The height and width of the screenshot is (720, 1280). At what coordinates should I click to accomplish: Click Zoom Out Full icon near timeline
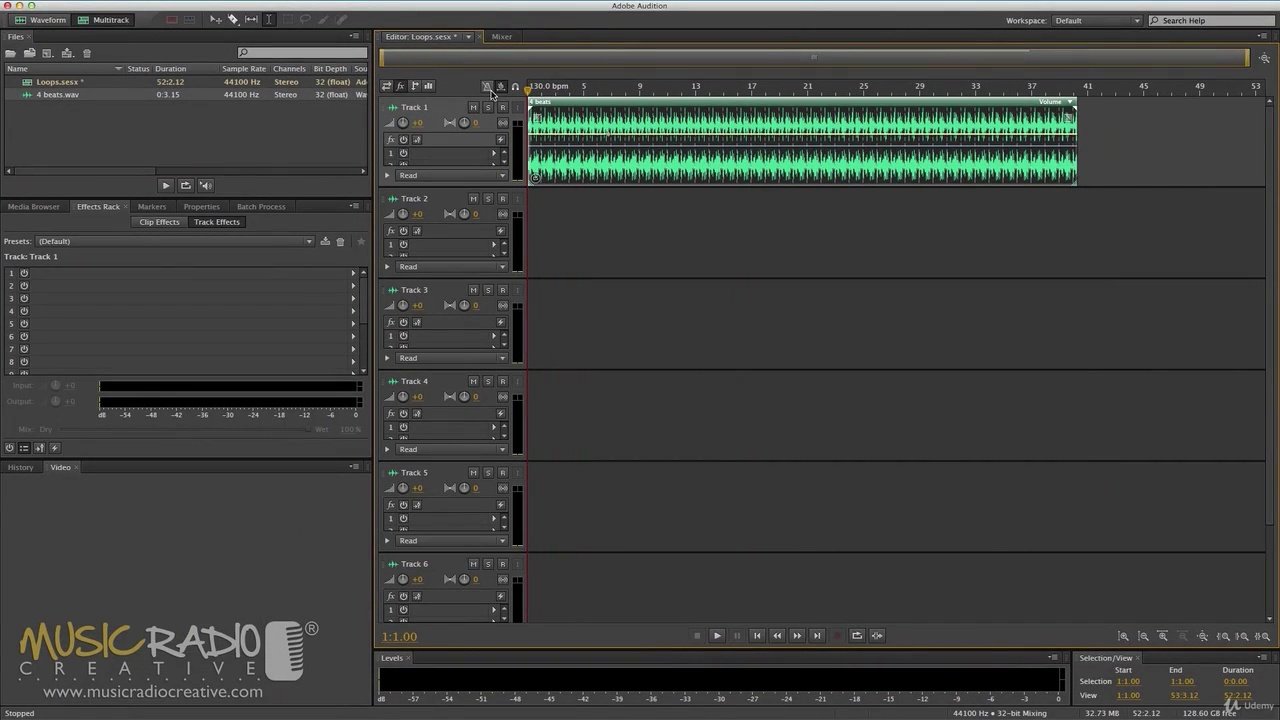point(1265,59)
